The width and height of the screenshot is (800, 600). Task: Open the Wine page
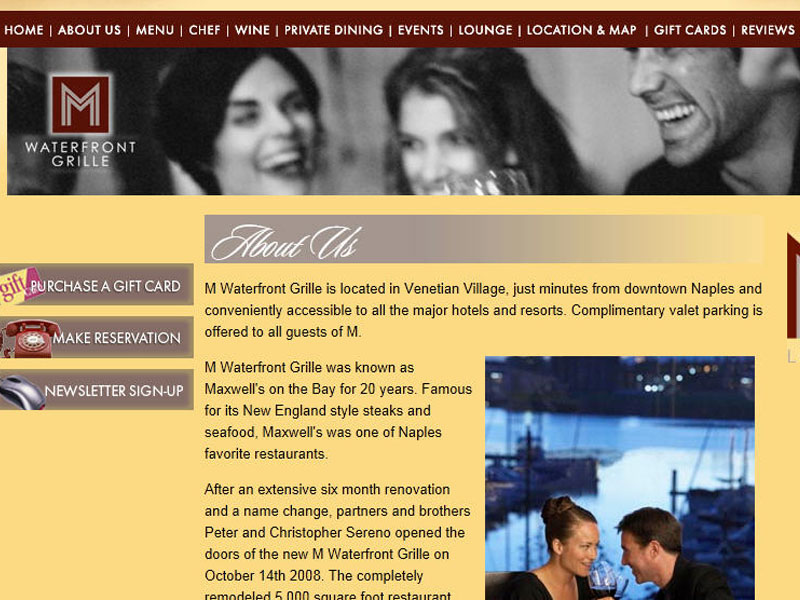click(252, 30)
